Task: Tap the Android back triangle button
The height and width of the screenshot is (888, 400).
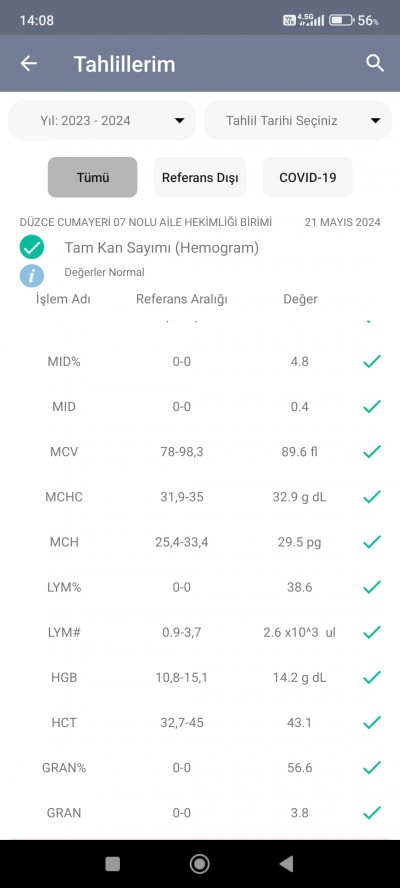Action: 286,864
